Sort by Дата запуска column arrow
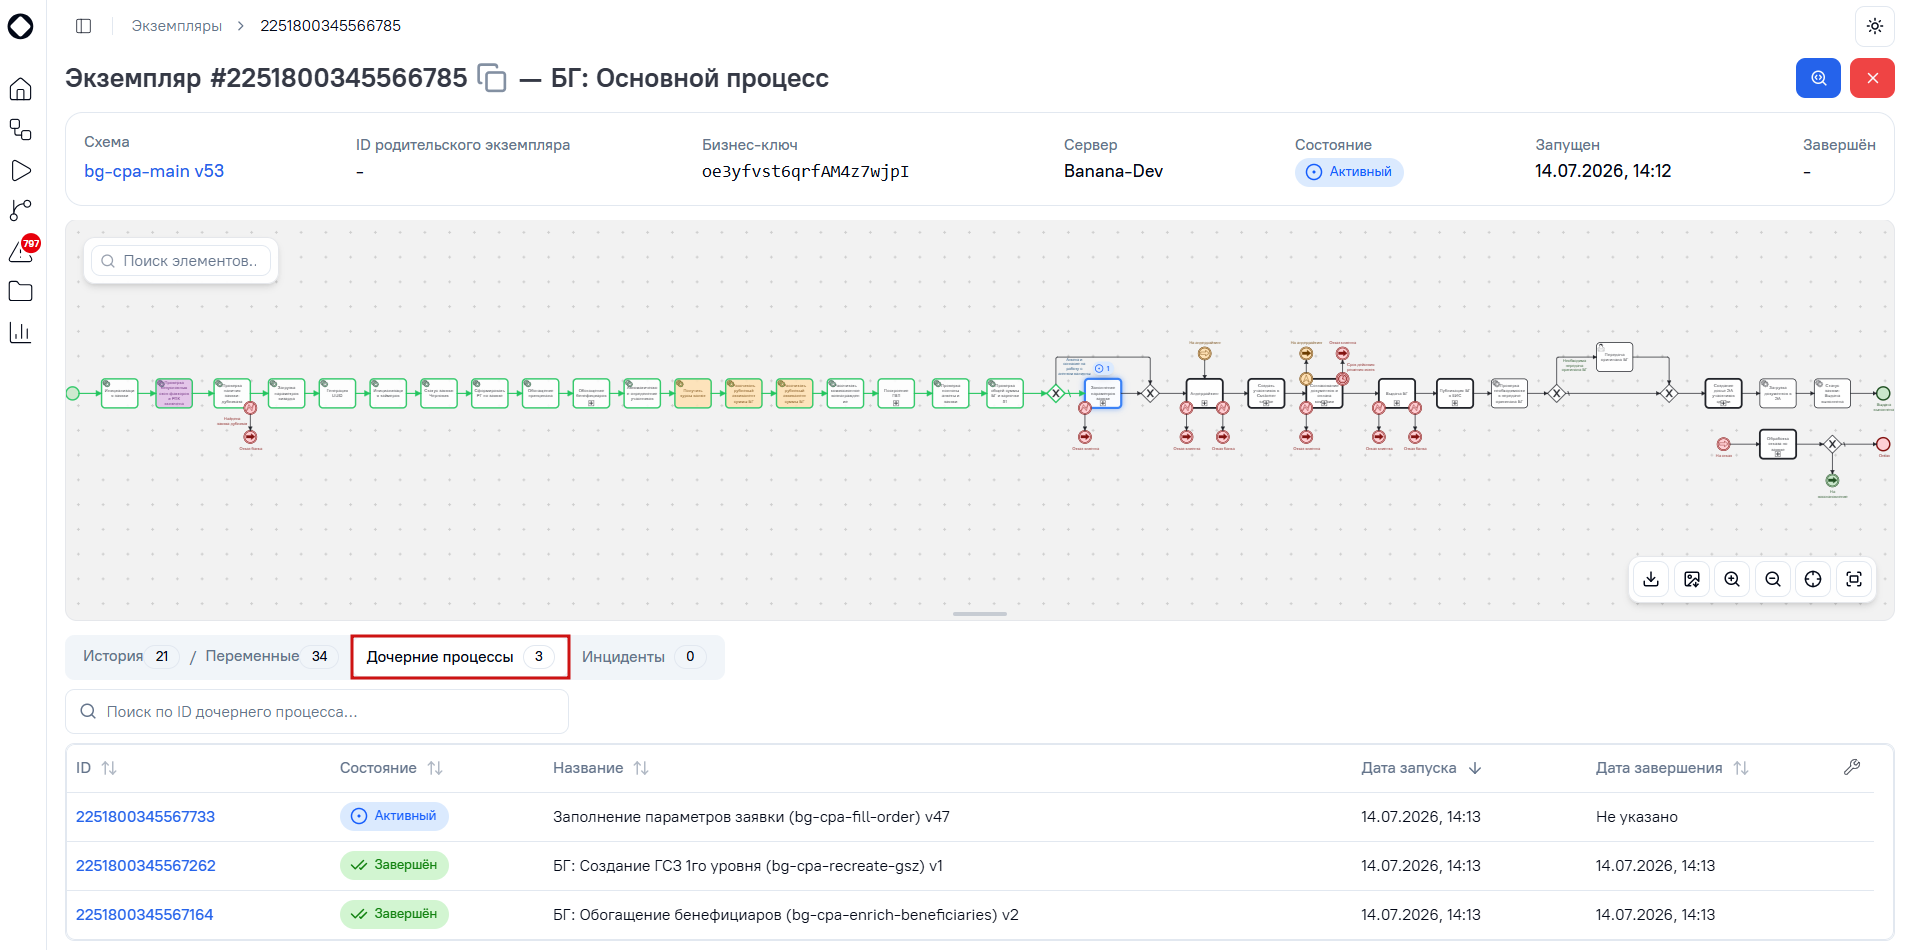Screen dimensions: 1906x950 coord(1475,768)
